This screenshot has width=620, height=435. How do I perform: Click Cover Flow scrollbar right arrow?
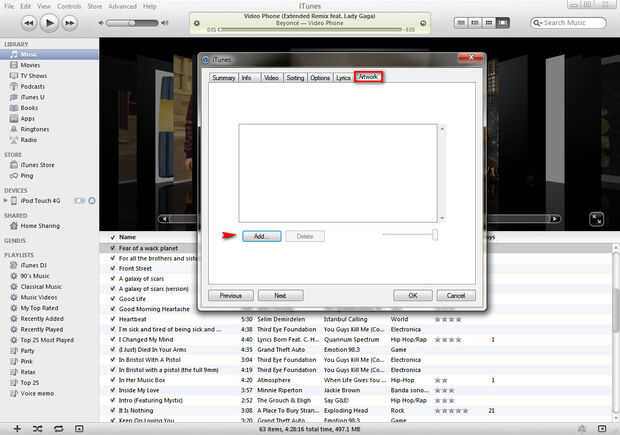555,219
